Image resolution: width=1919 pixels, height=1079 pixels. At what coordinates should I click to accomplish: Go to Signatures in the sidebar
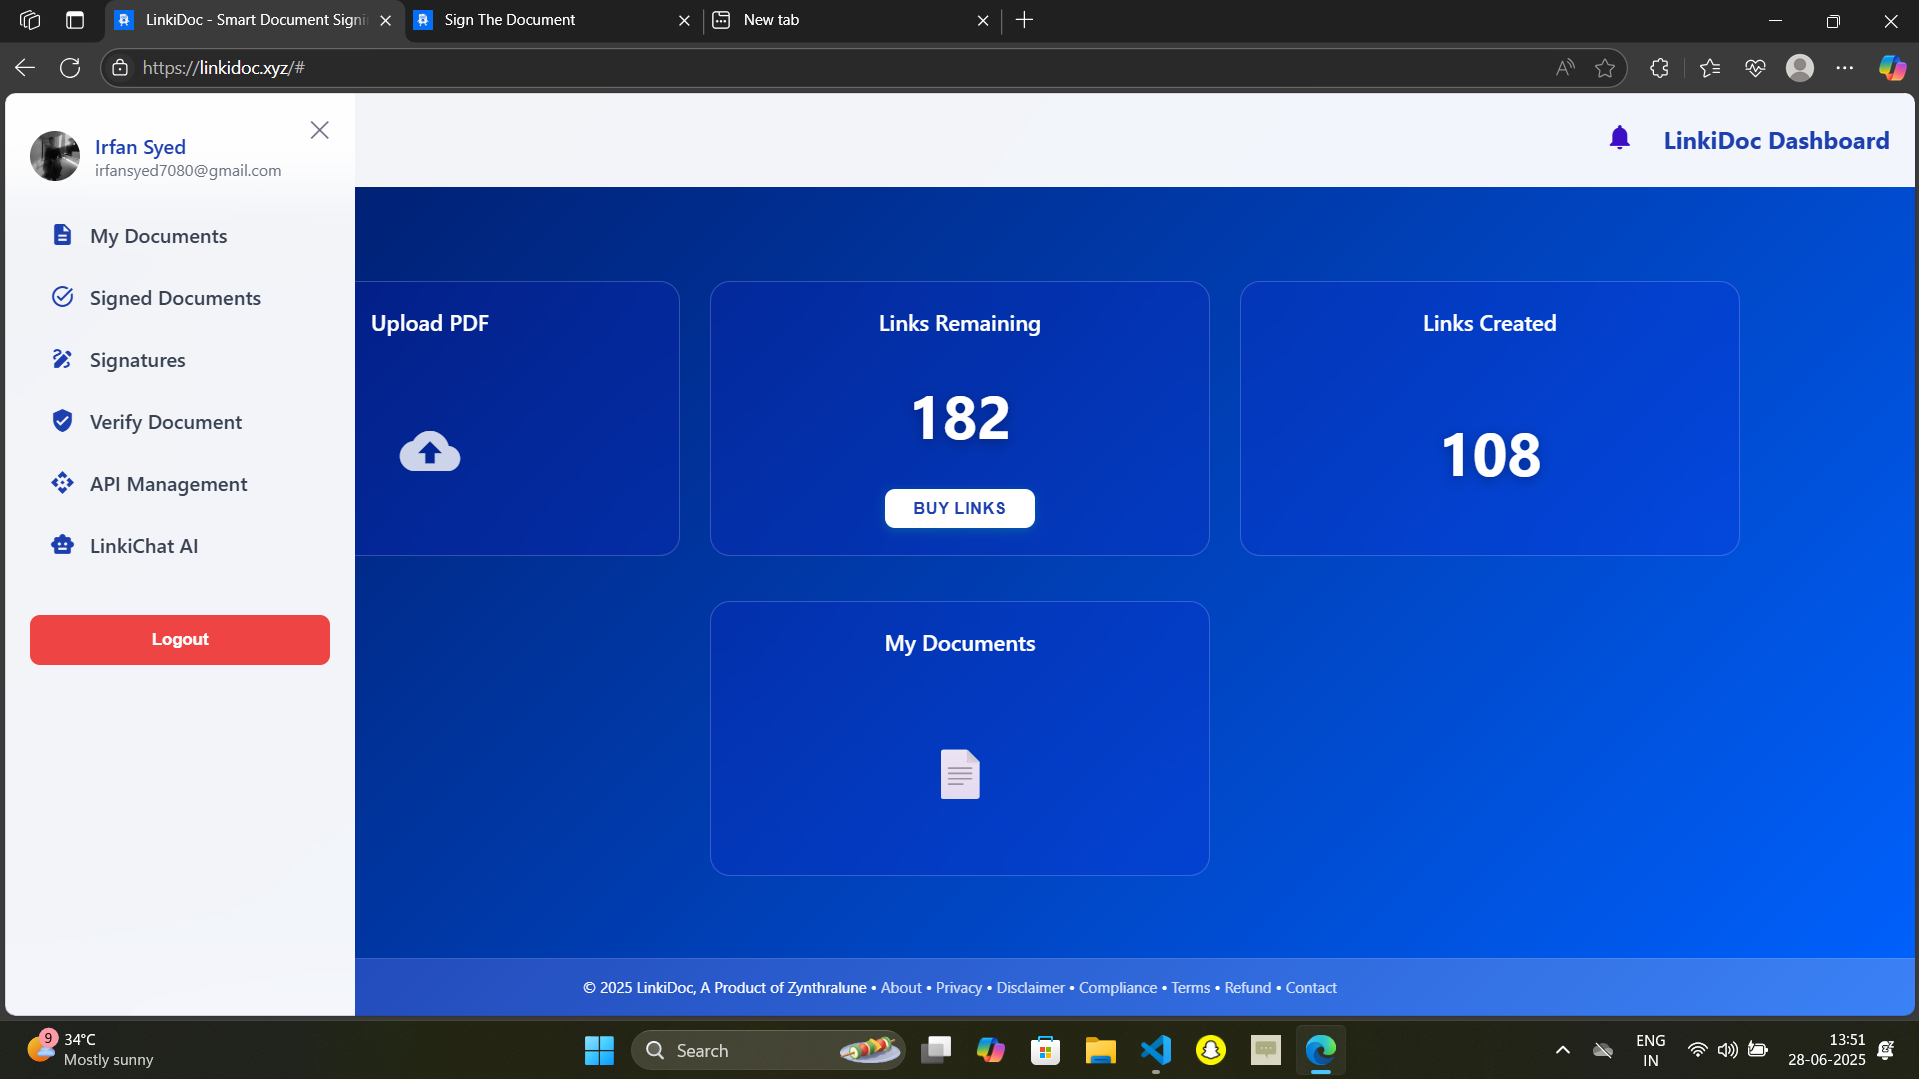point(137,360)
